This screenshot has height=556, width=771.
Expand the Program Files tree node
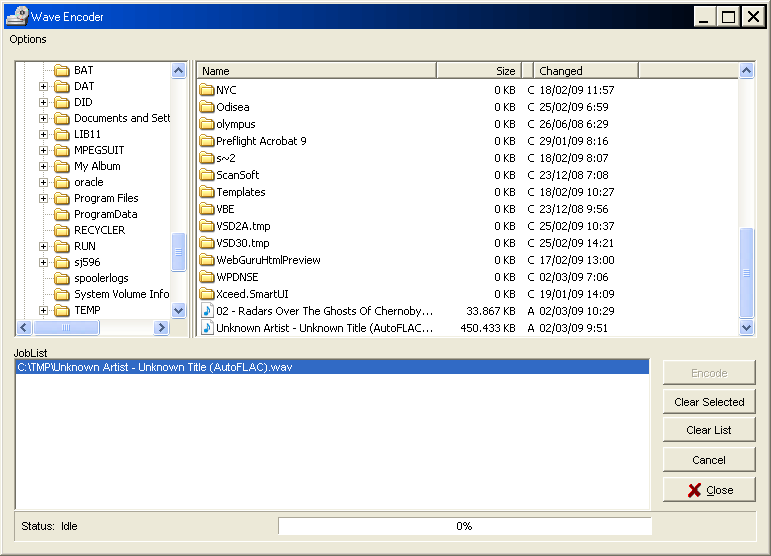point(44,198)
